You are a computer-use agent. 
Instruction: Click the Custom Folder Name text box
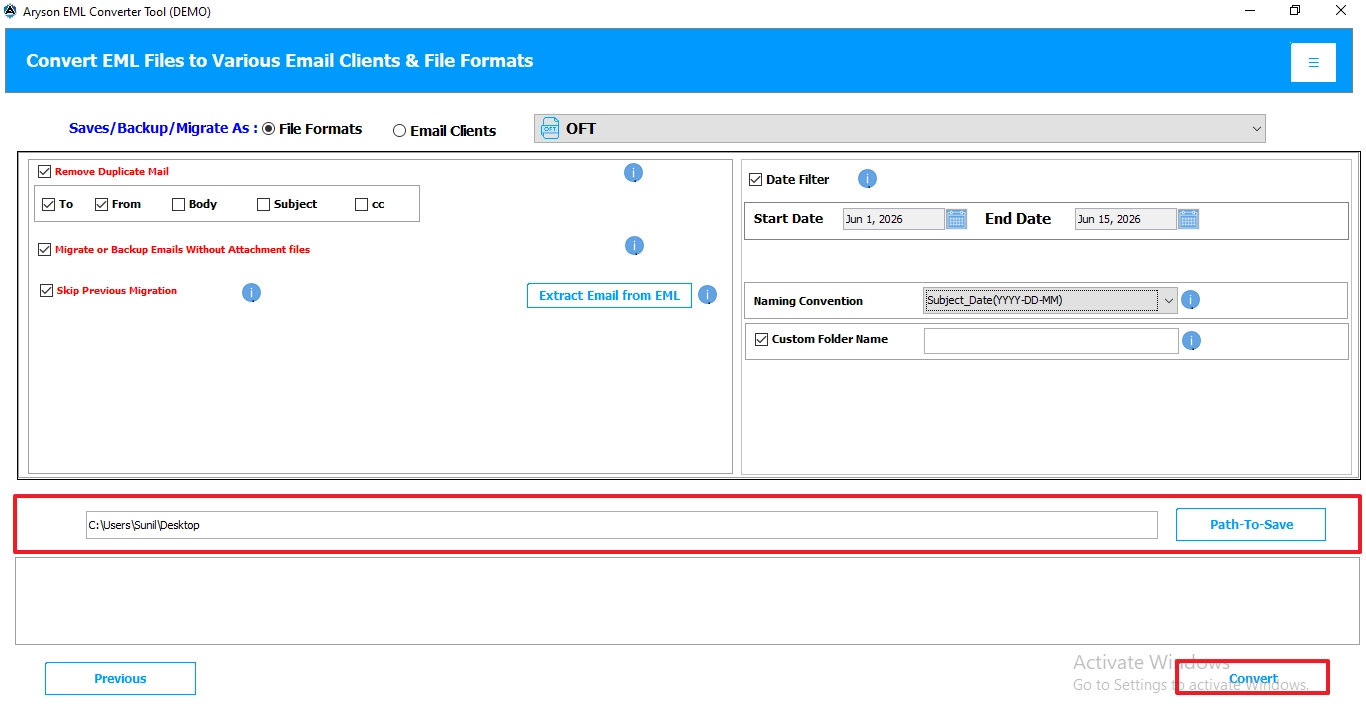pyautogui.click(x=1051, y=341)
